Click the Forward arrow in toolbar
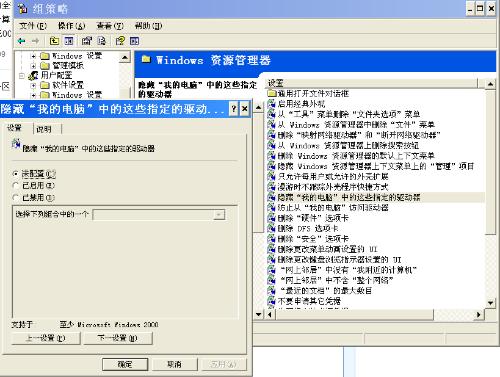Image resolution: width=500 pixels, height=377 pixels. point(35,41)
